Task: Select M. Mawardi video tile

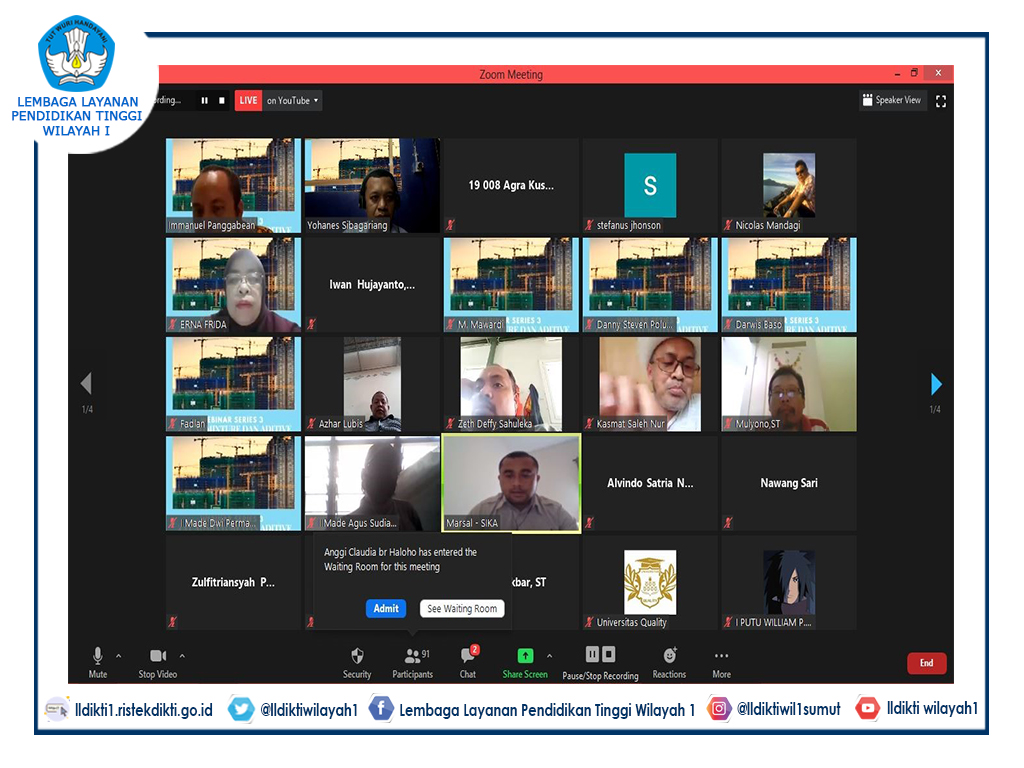Action: click(511, 285)
